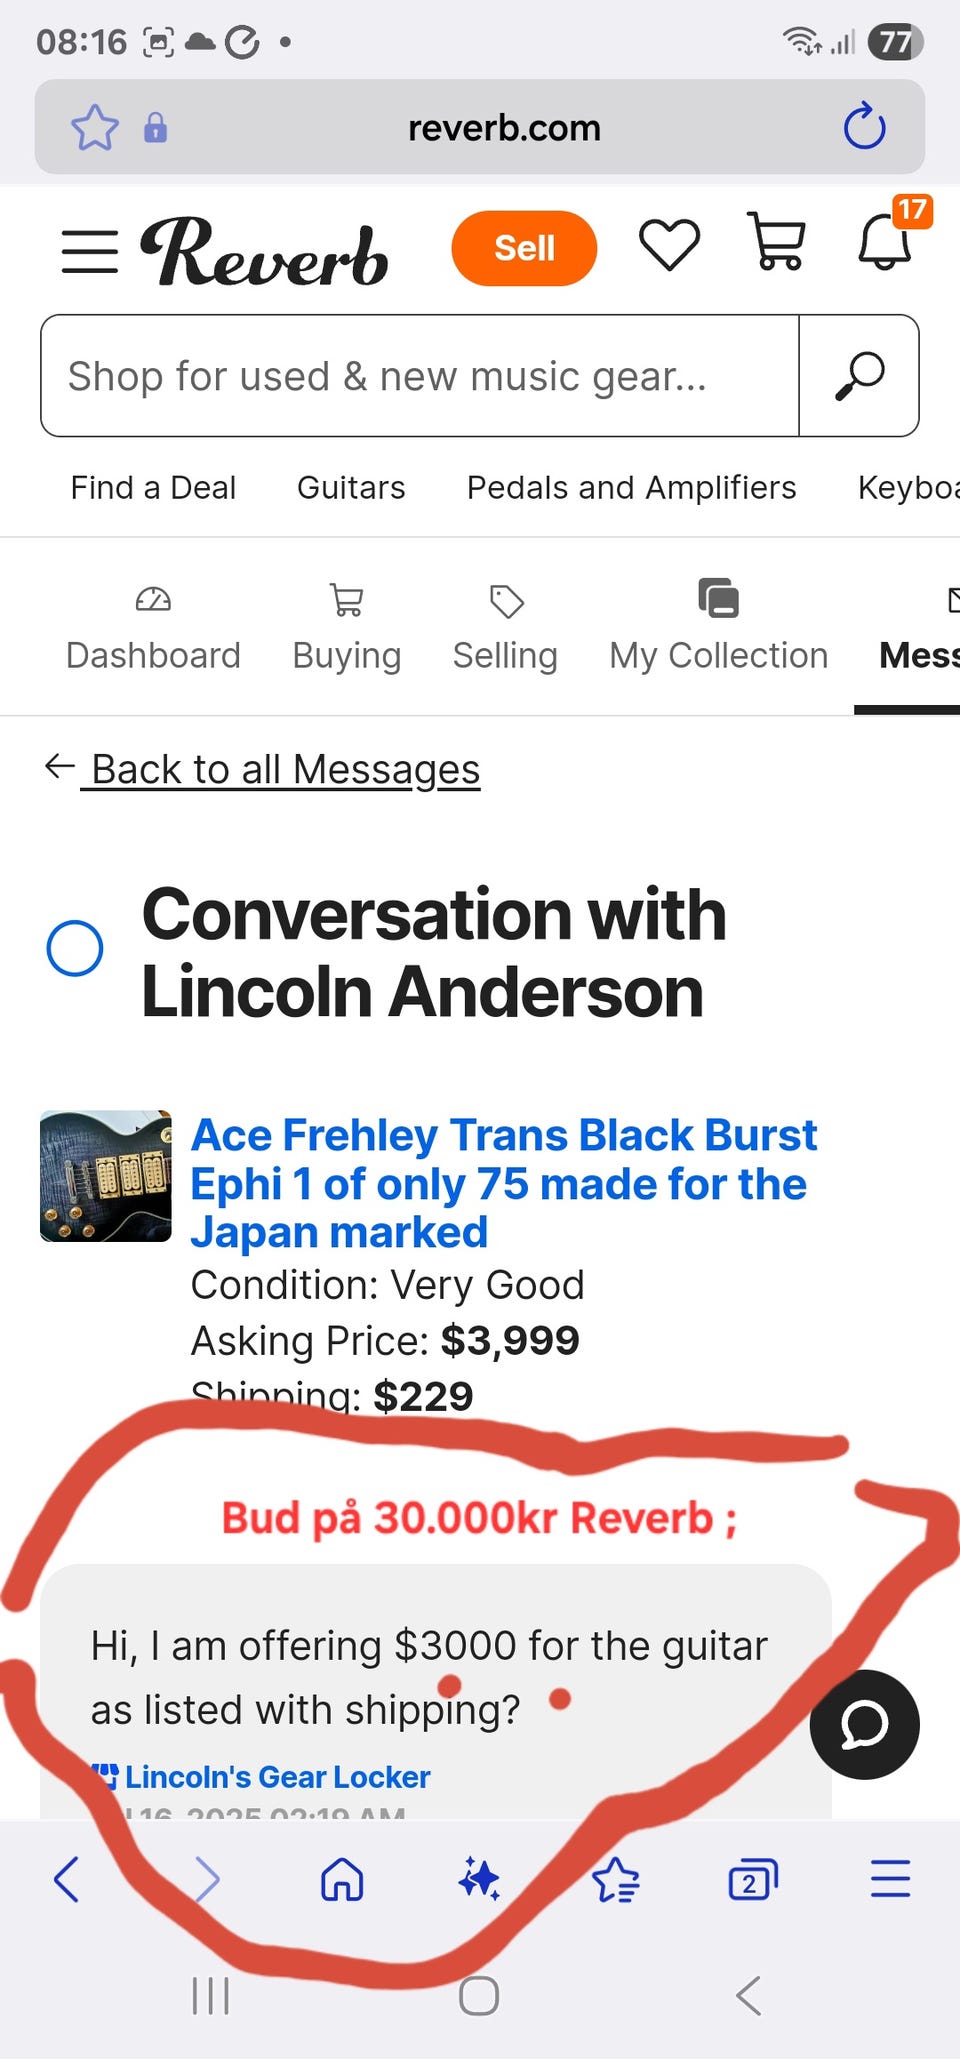Navigate back with browser left chevron
960x2059 pixels.
[x=67, y=1879]
